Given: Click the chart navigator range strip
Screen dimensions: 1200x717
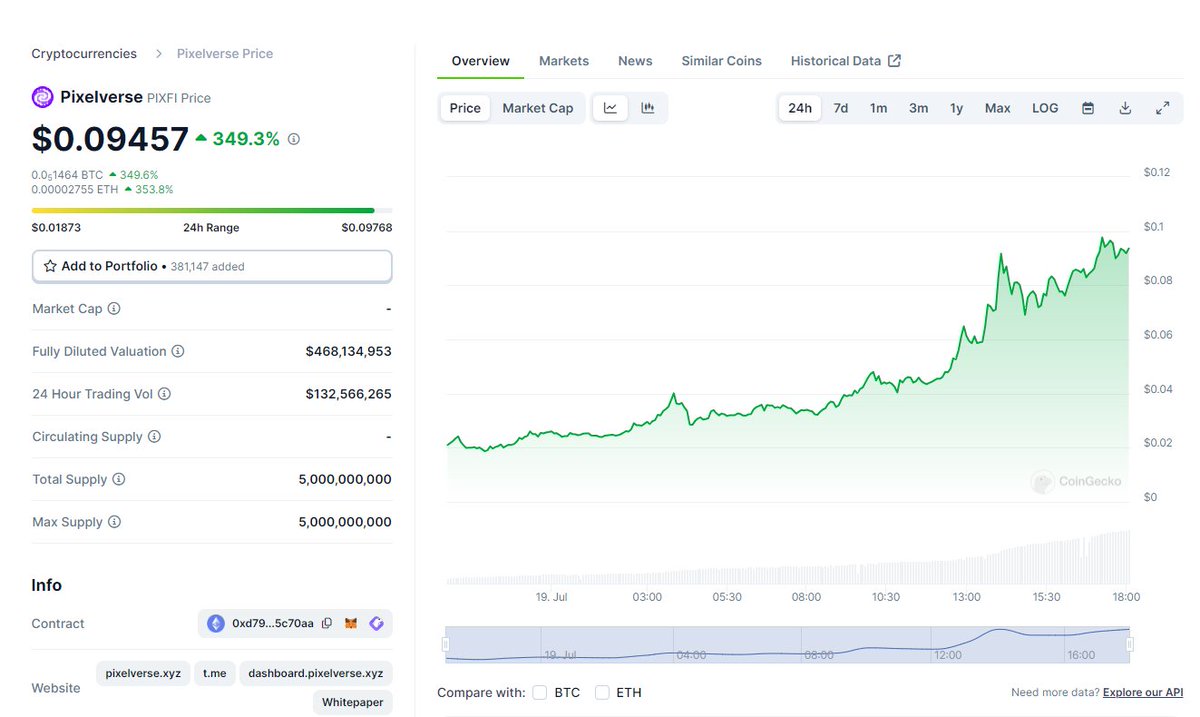Looking at the screenshot, I should (787, 644).
